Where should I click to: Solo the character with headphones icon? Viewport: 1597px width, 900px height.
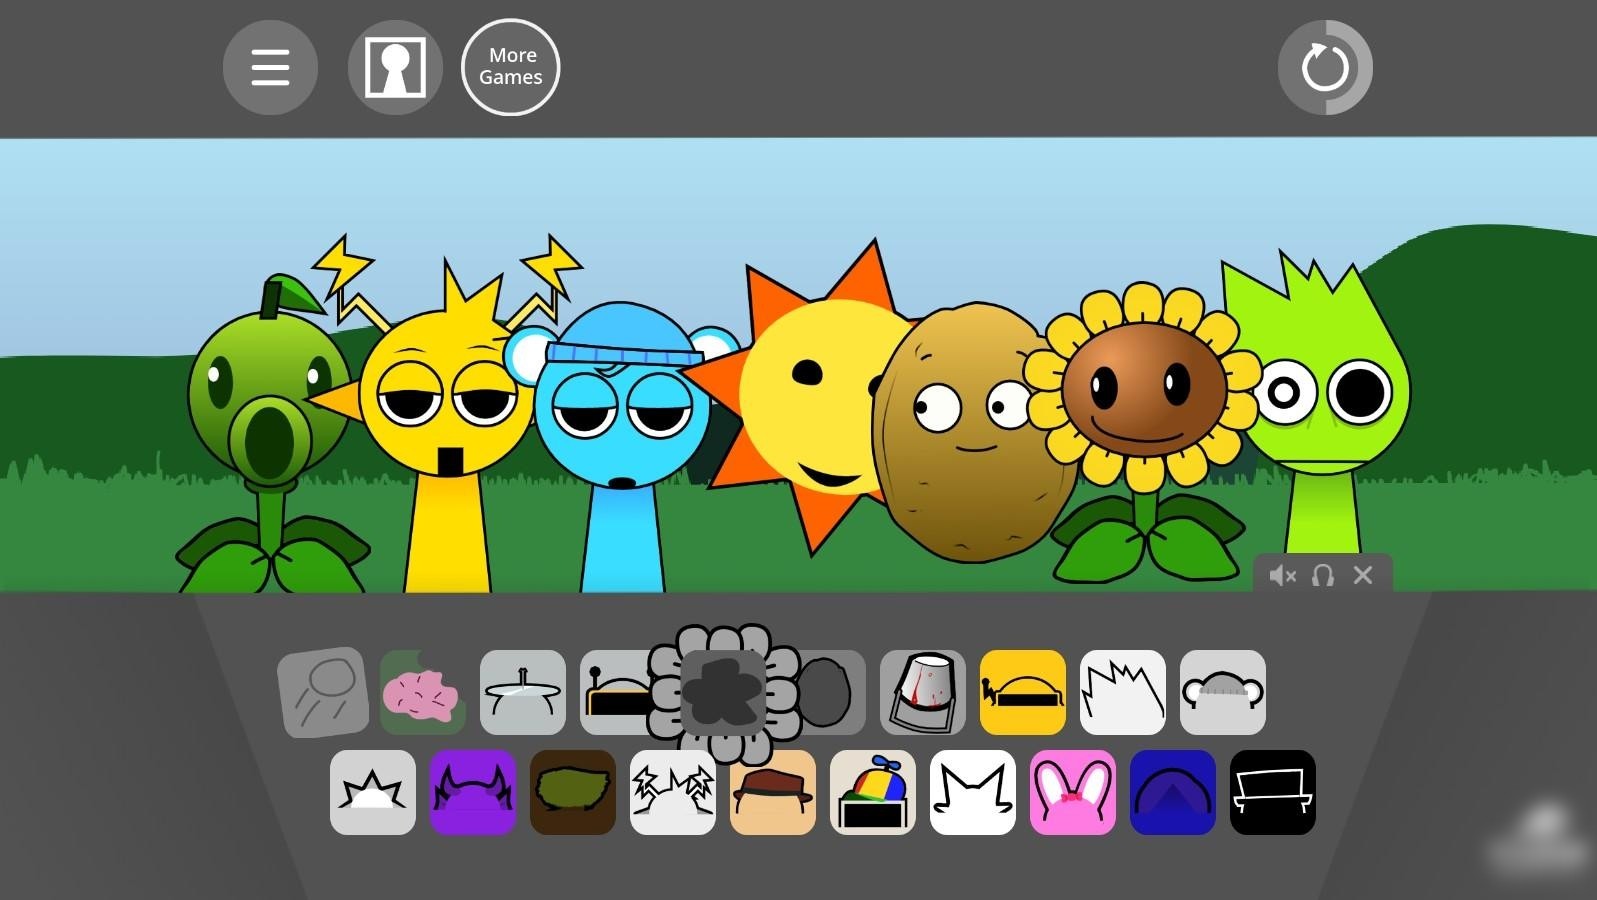(x=1322, y=576)
